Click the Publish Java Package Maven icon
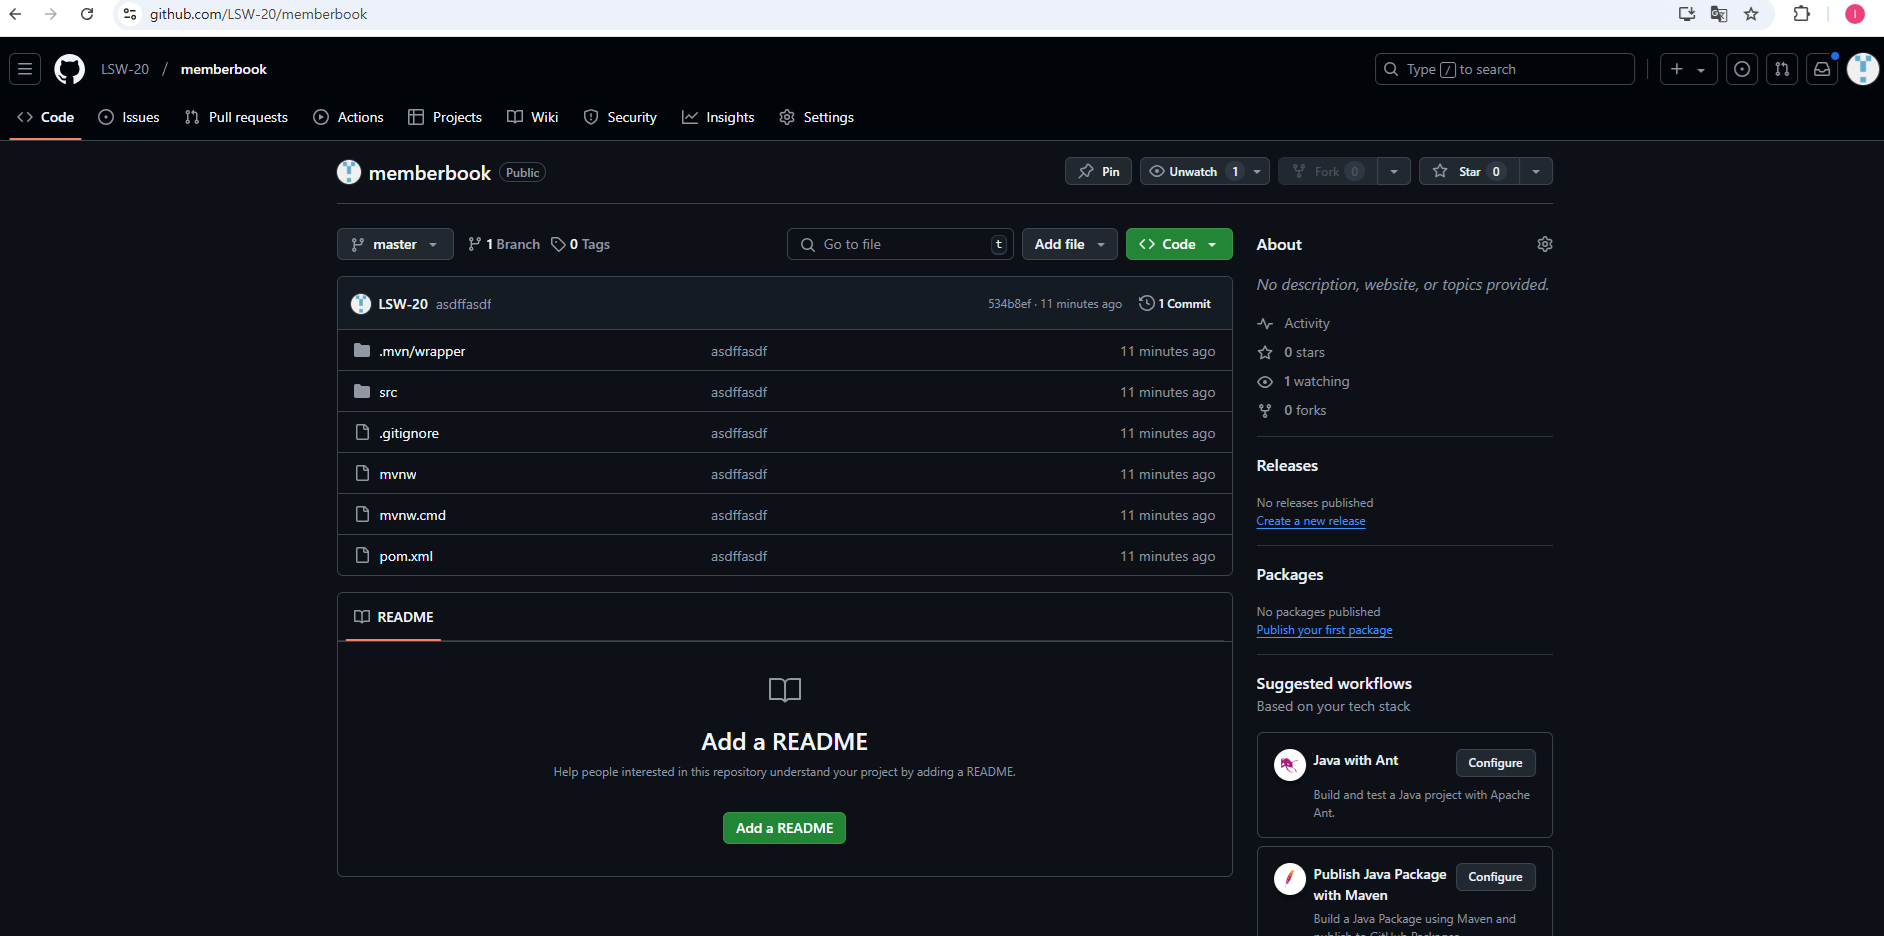 (1290, 879)
